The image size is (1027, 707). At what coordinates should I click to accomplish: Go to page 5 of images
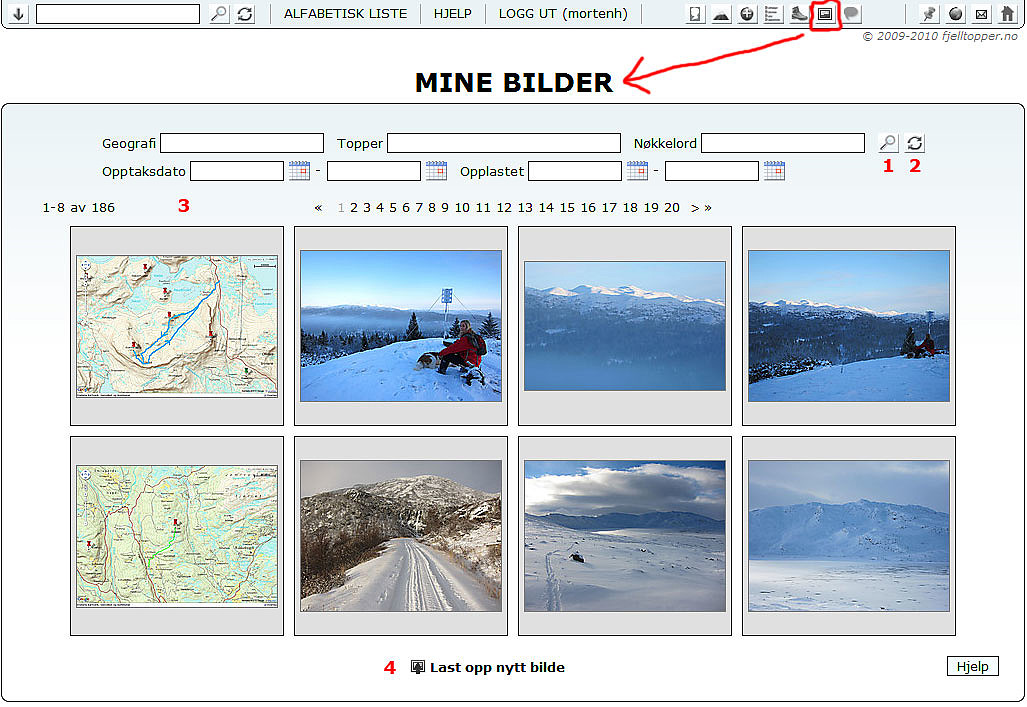click(393, 208)
